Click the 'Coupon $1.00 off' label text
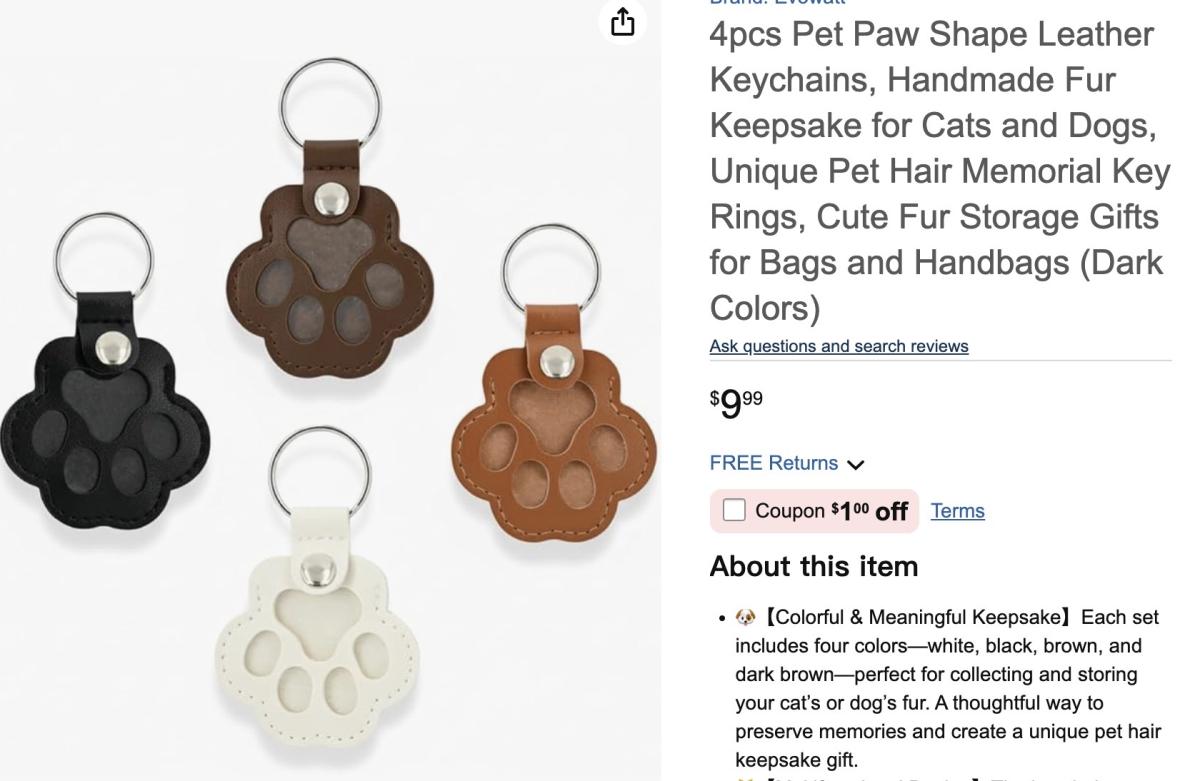The width and height of the screenshot is (1200, 781). 831,511
